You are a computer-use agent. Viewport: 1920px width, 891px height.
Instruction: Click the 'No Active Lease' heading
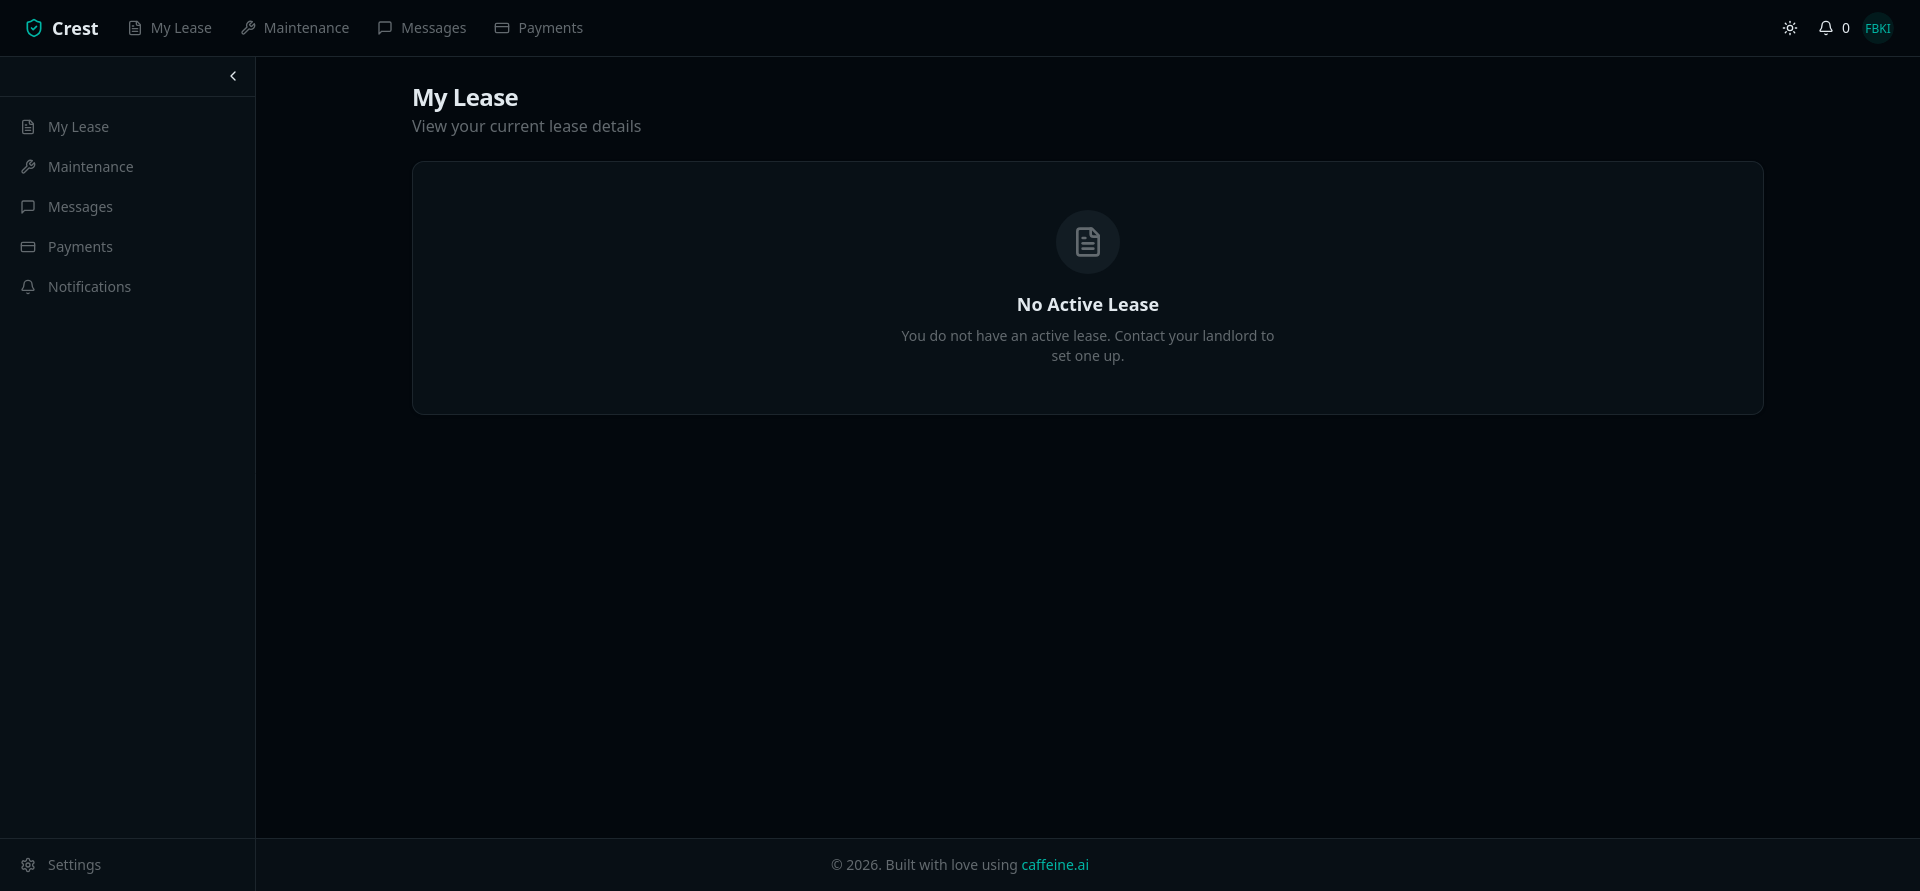(1088, 305)
